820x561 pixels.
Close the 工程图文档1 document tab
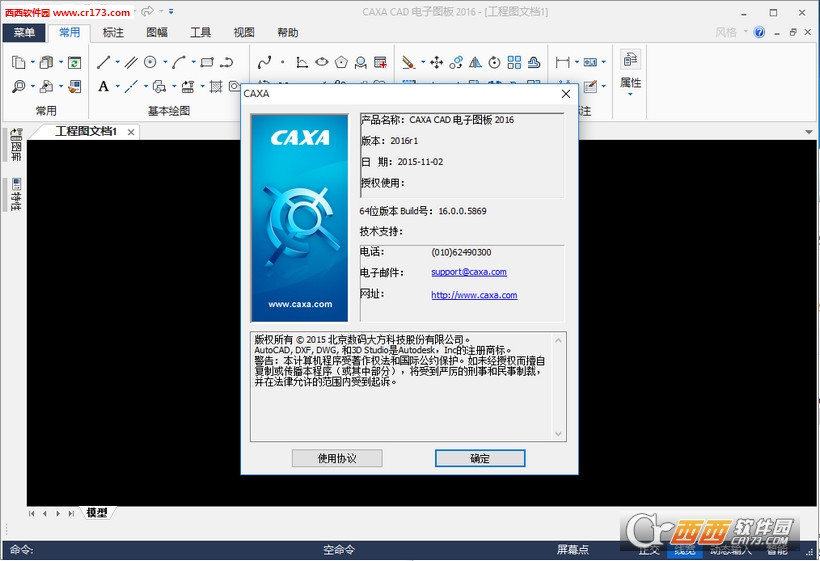[x=131, y=132]
